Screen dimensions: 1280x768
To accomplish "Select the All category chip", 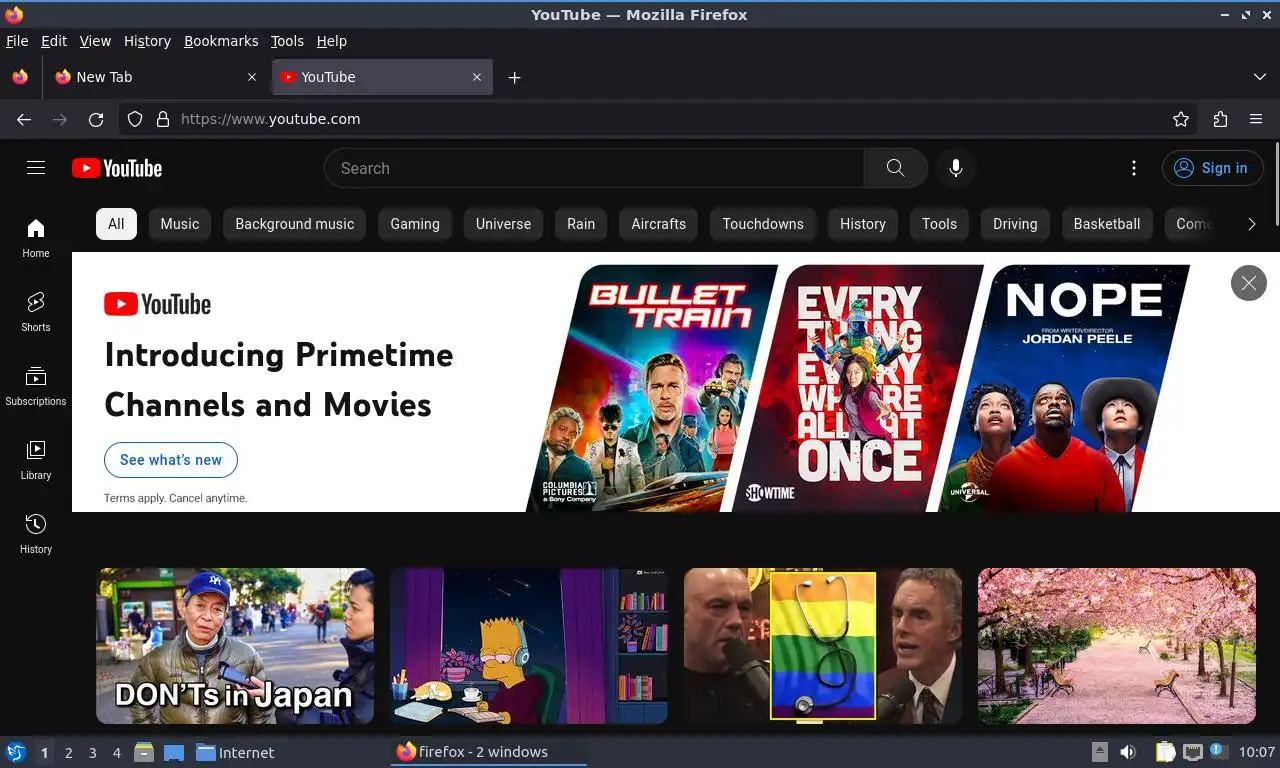I will tap(116, 224).
